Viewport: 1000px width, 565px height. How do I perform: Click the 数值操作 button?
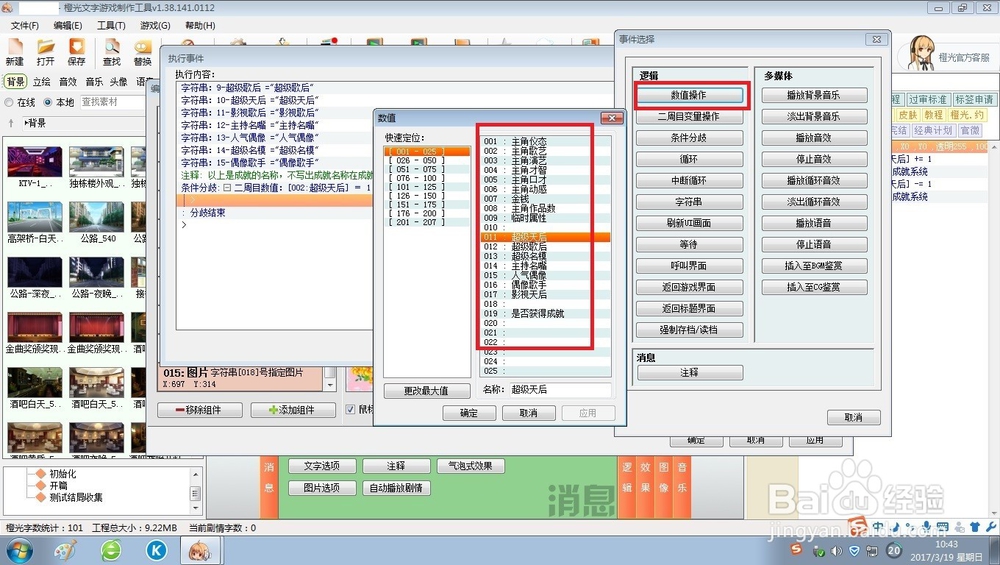coord(689,95)
